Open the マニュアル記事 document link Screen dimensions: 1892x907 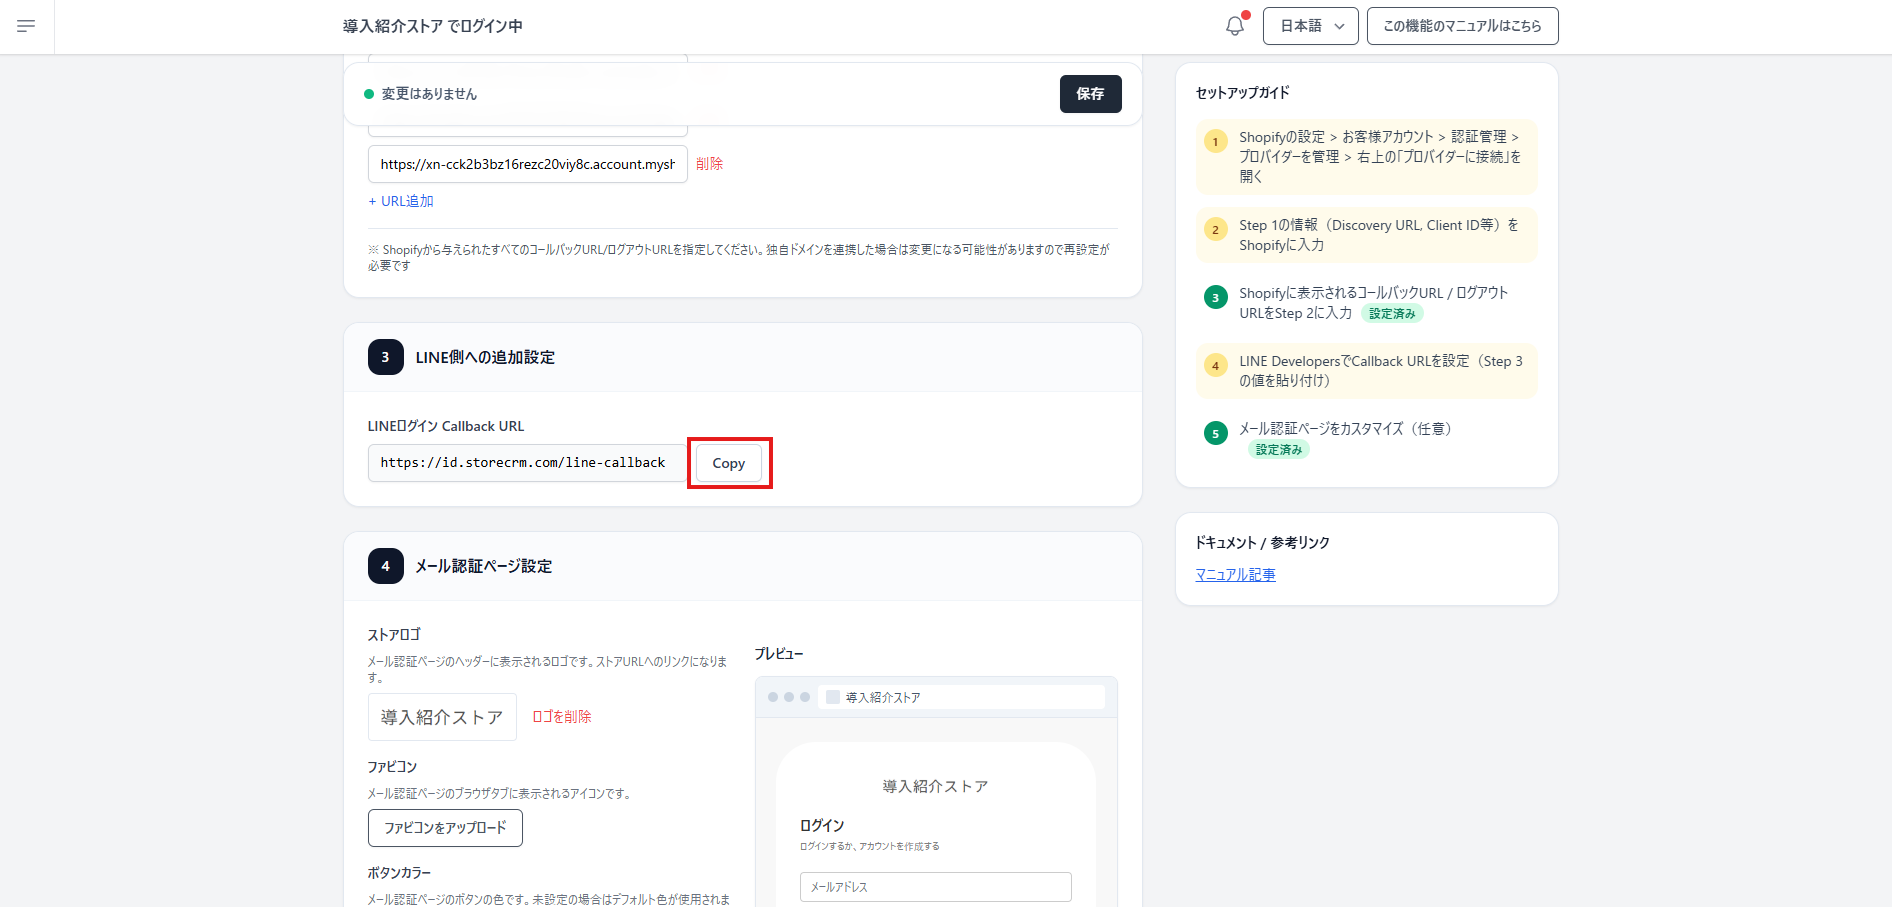pos(1235,575)
